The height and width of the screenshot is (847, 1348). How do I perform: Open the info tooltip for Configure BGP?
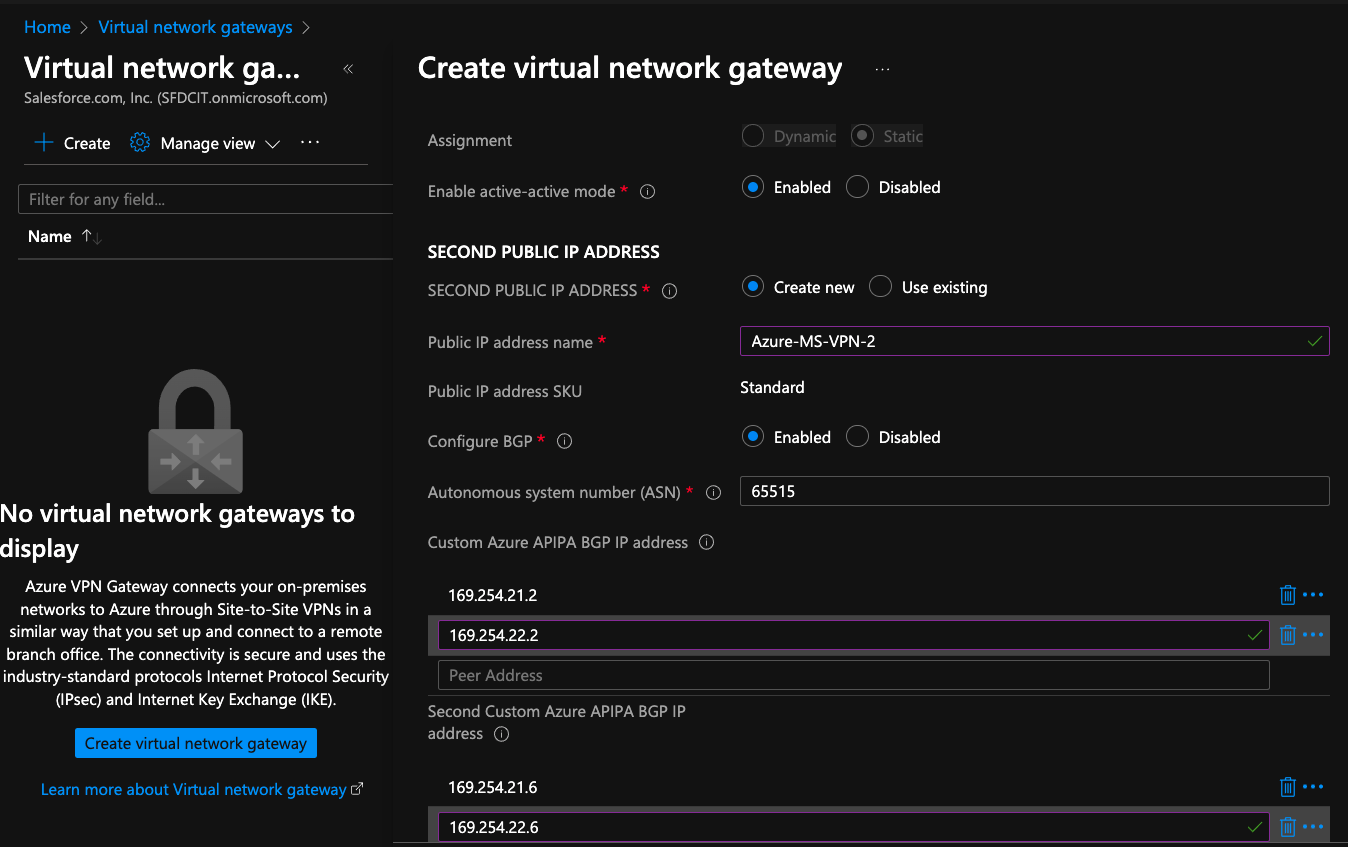(564, 441)
